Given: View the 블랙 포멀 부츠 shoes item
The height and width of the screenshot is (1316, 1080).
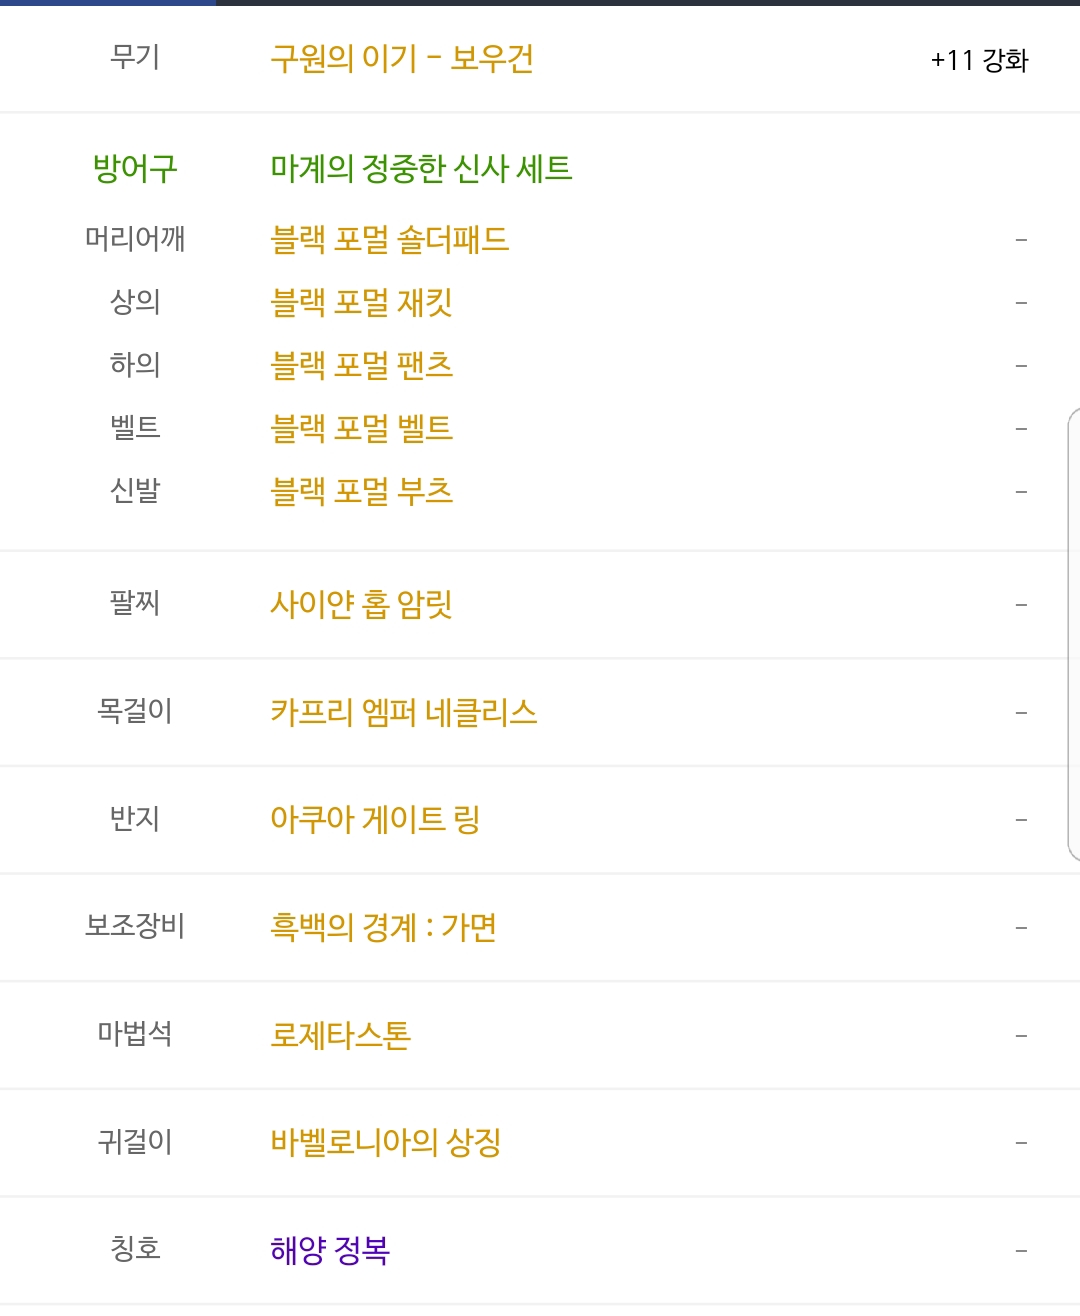Looking at the screenshot, I should coord(361,491).
